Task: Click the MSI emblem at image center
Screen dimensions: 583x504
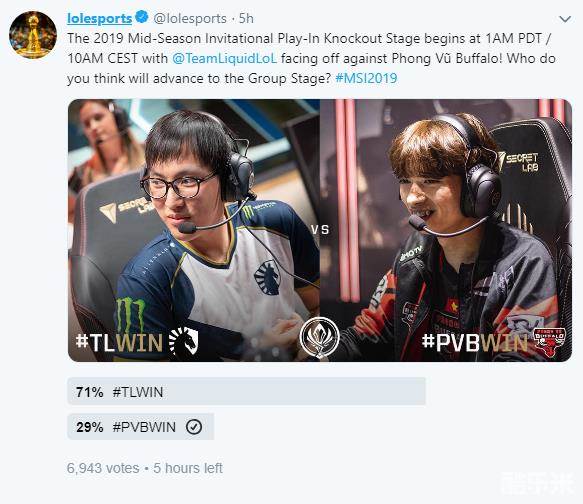Action: click(319, 337)
